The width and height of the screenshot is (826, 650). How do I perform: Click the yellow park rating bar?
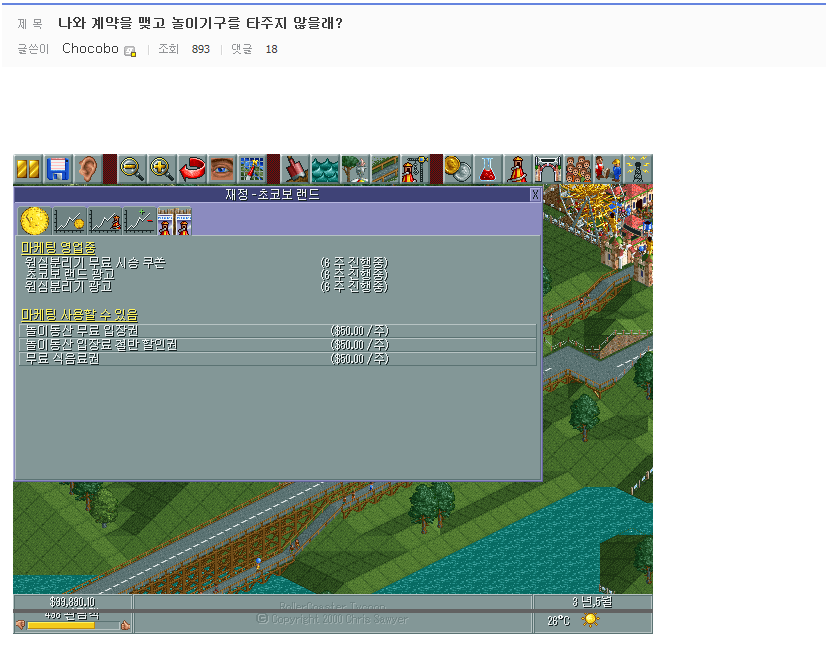coord(61,625)
